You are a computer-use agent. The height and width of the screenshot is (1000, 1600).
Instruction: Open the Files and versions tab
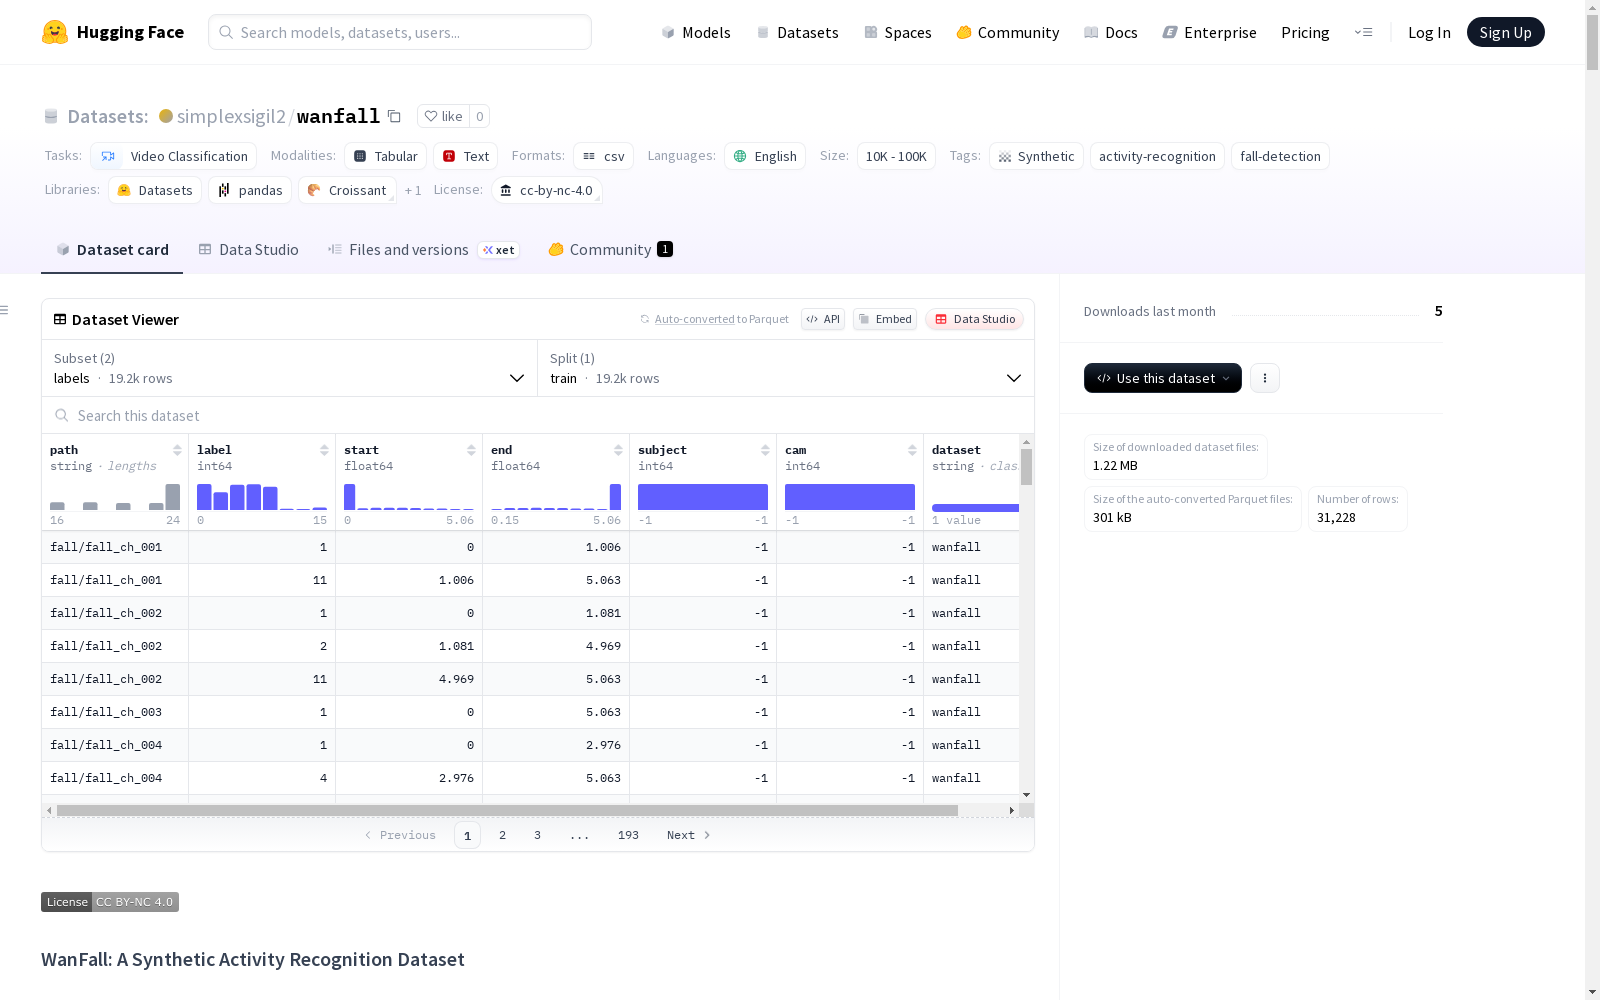coord(423,250)
